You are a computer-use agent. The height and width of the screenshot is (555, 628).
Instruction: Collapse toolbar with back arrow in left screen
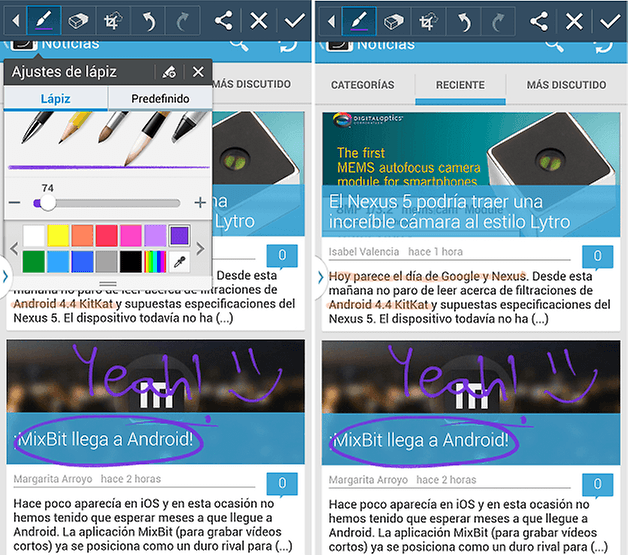point(16,20)
